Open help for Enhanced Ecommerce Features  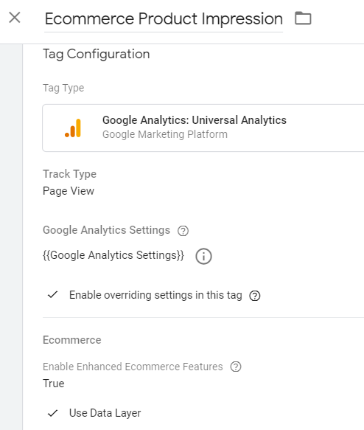pos(236,367)
